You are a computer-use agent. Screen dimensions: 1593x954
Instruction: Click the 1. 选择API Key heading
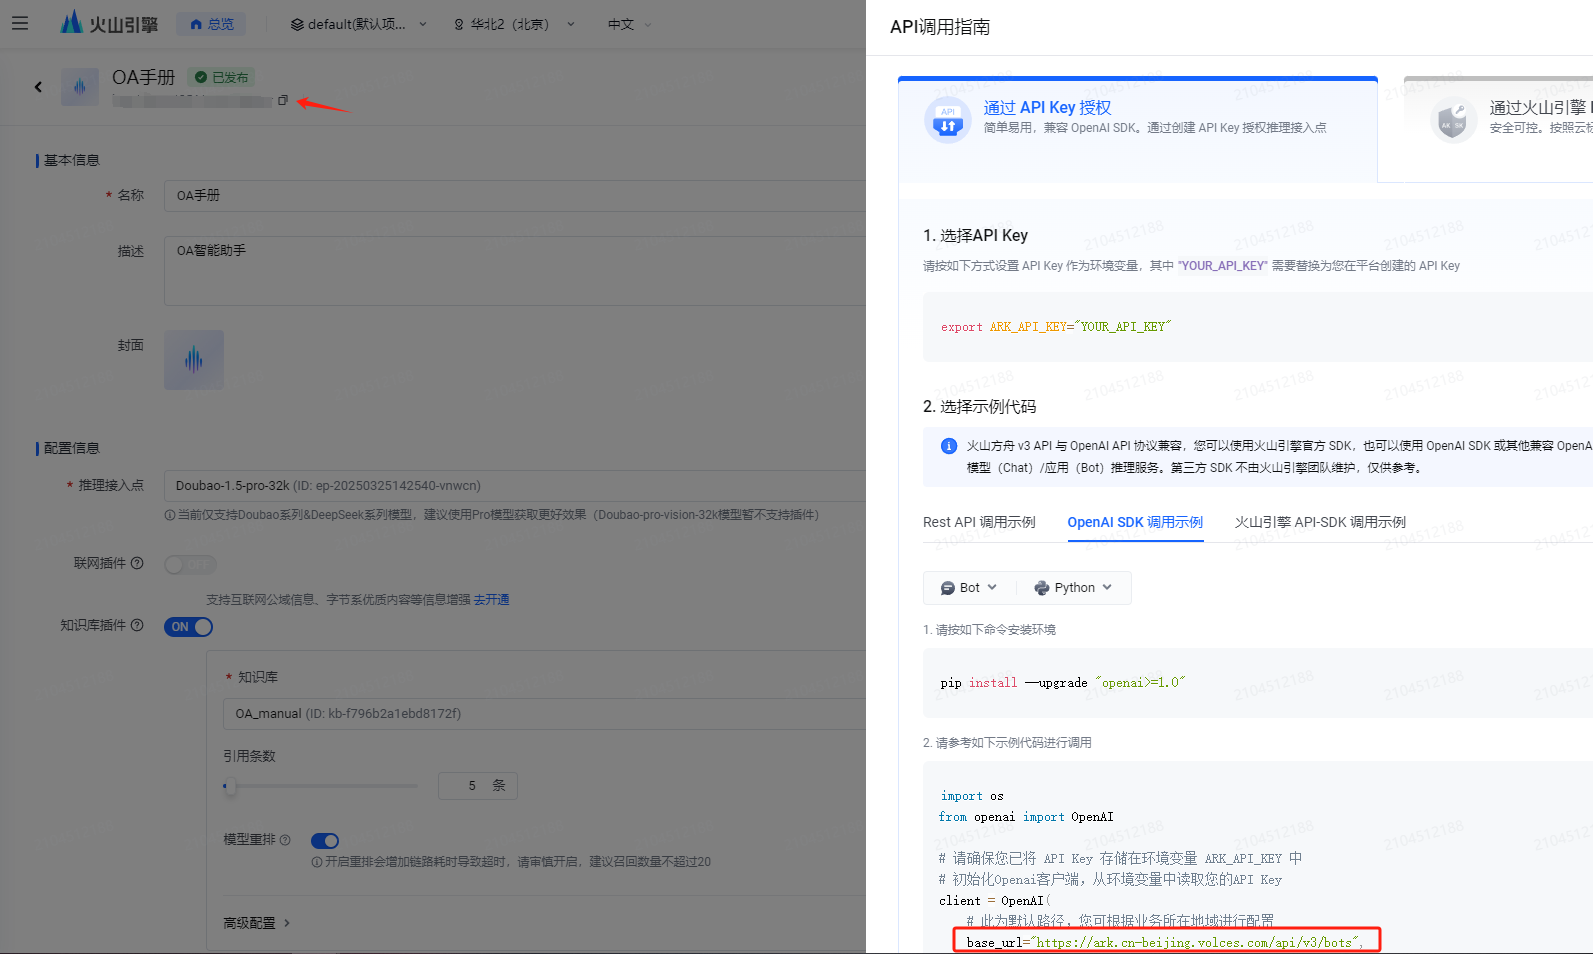[976, 235]
